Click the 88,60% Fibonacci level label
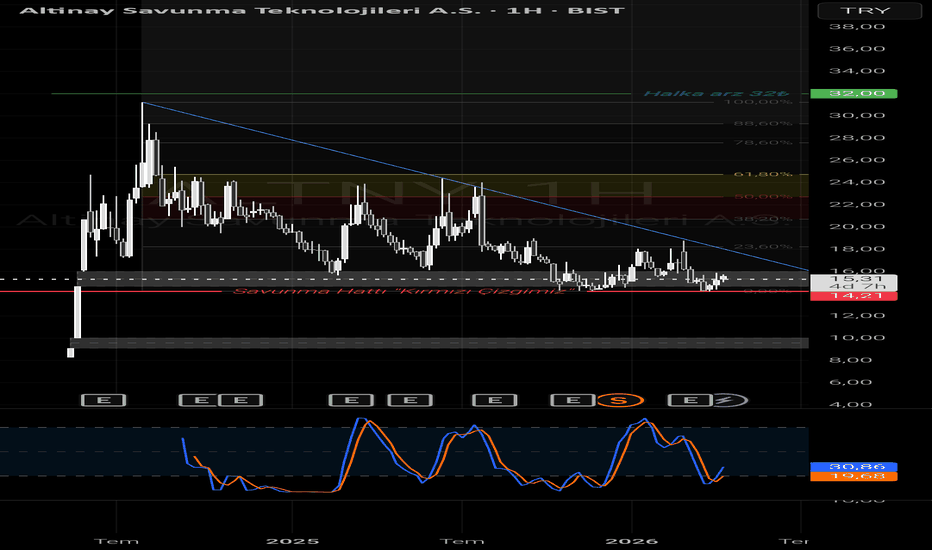Screen dimensions: 932x550 763,123
